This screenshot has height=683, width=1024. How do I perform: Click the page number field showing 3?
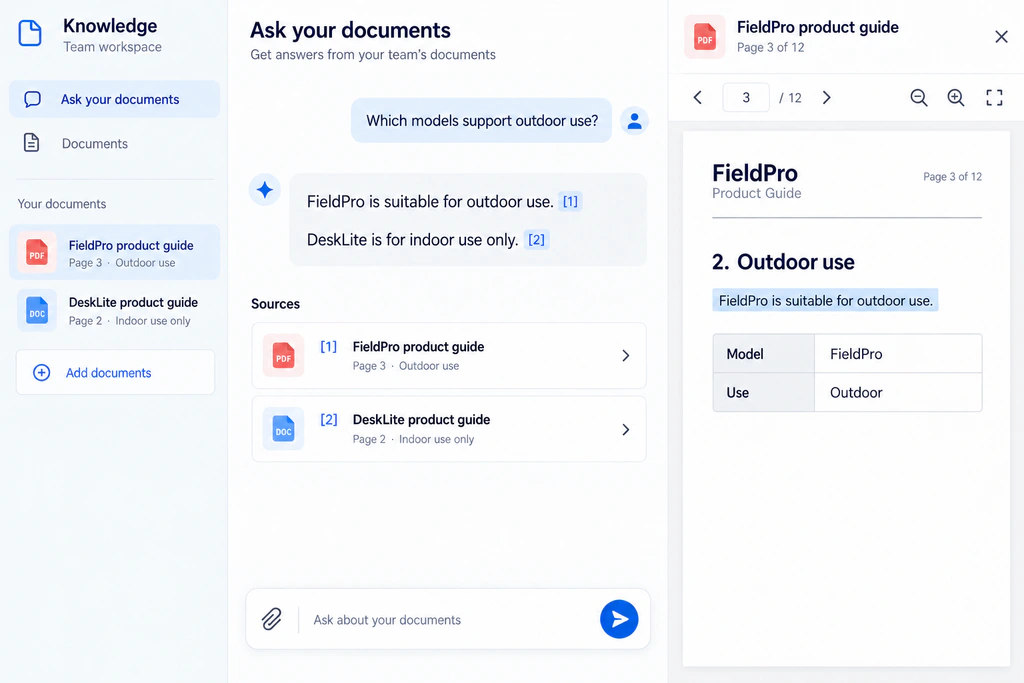pos(746,98)
